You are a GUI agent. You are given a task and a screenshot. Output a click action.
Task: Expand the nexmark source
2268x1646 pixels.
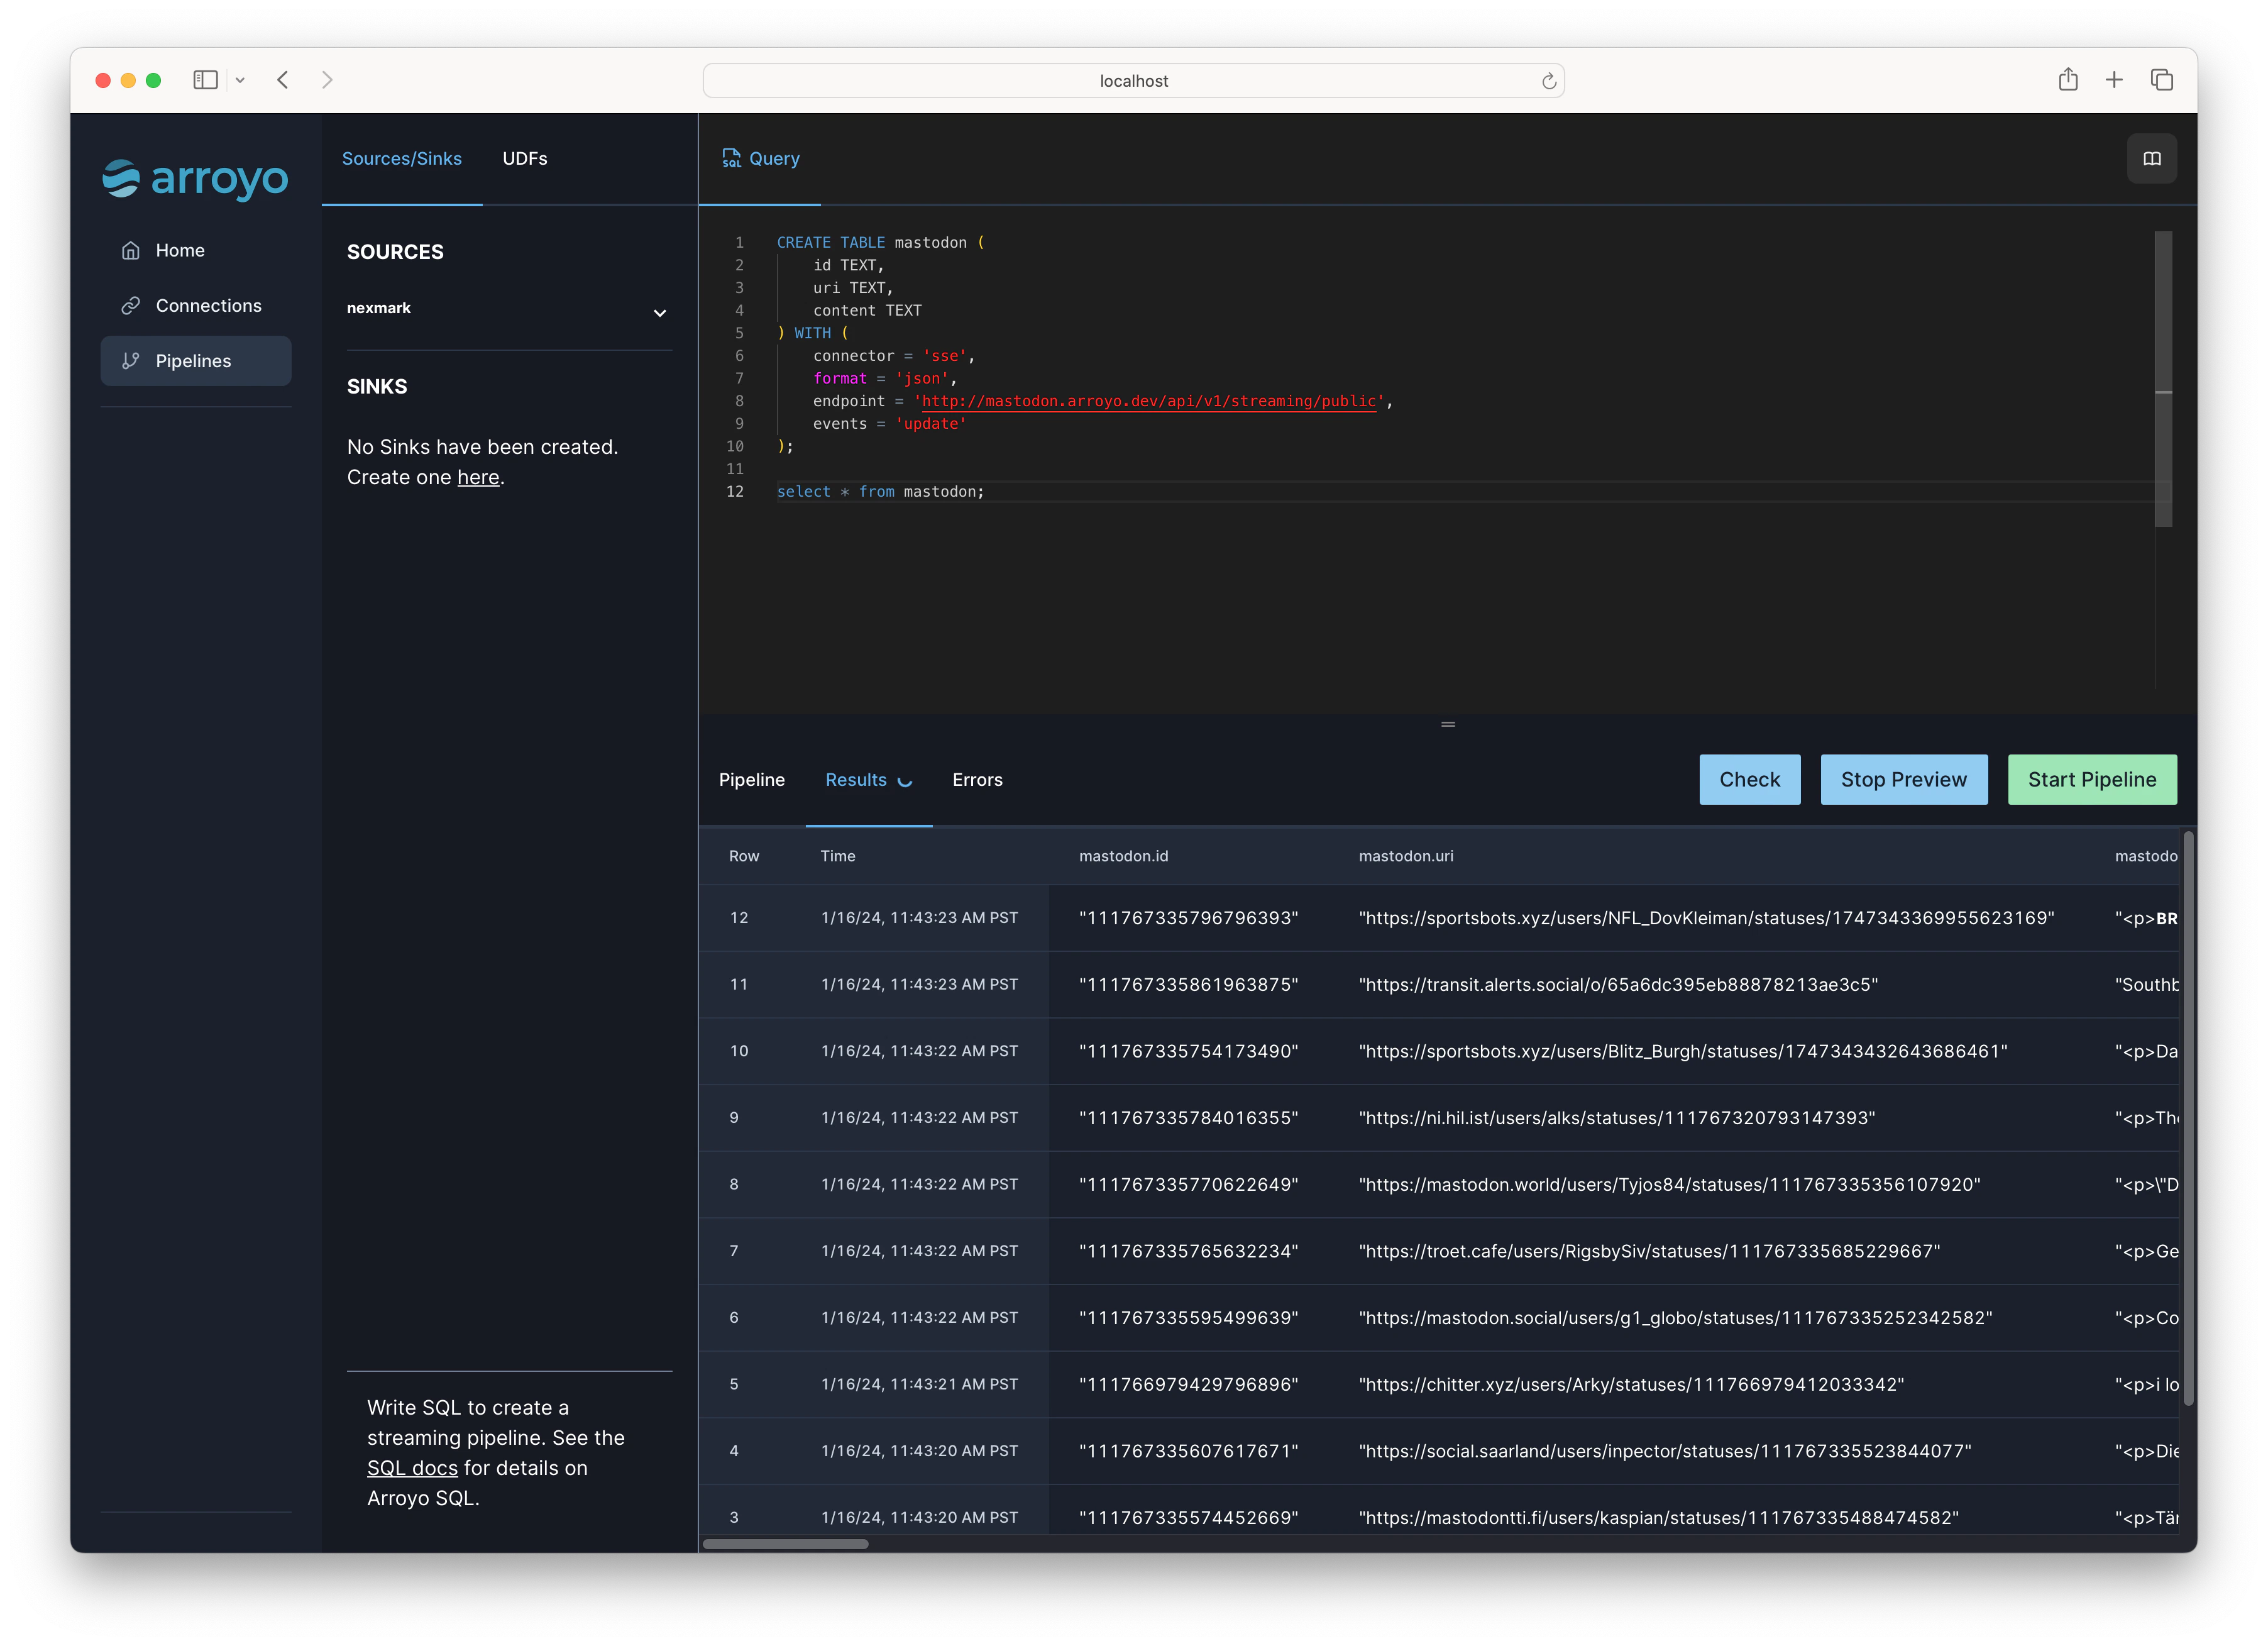click(659, 312)
